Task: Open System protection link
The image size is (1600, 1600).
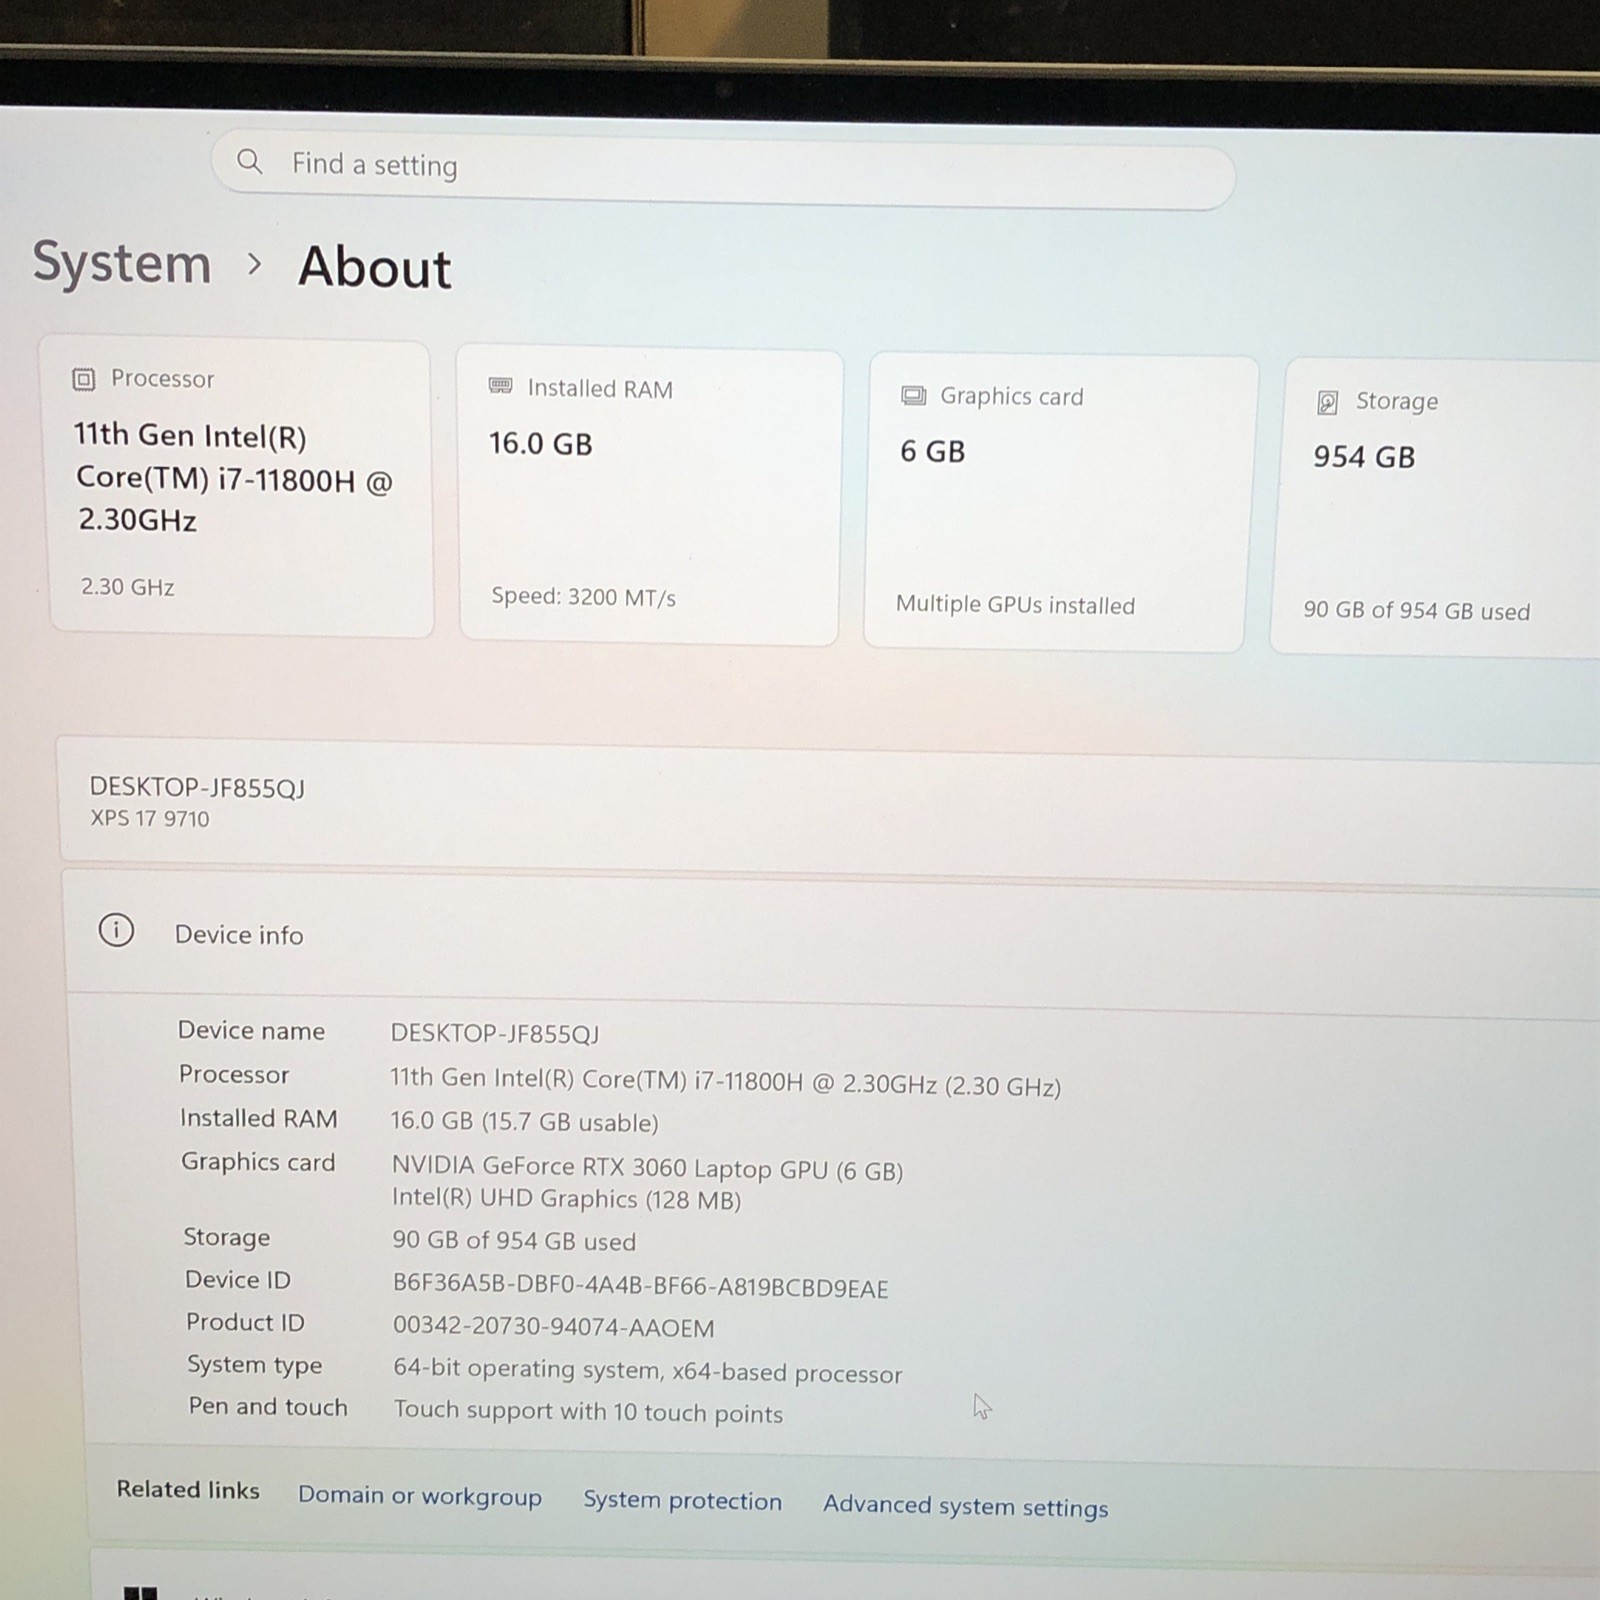Action: [682, 1500]
